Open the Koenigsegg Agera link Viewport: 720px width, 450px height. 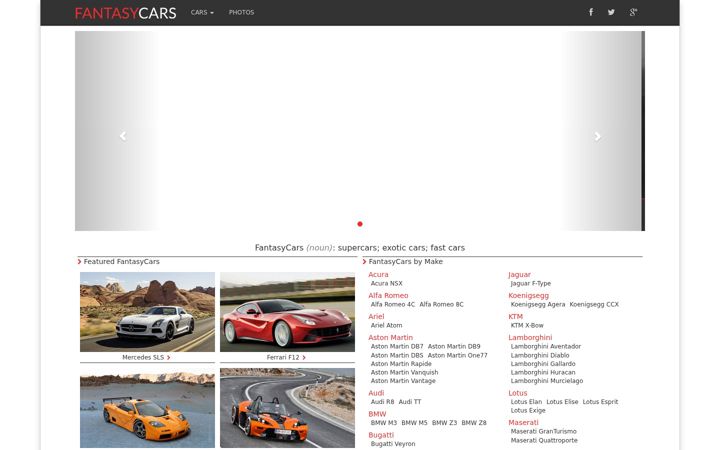click(x=538, y=304)
